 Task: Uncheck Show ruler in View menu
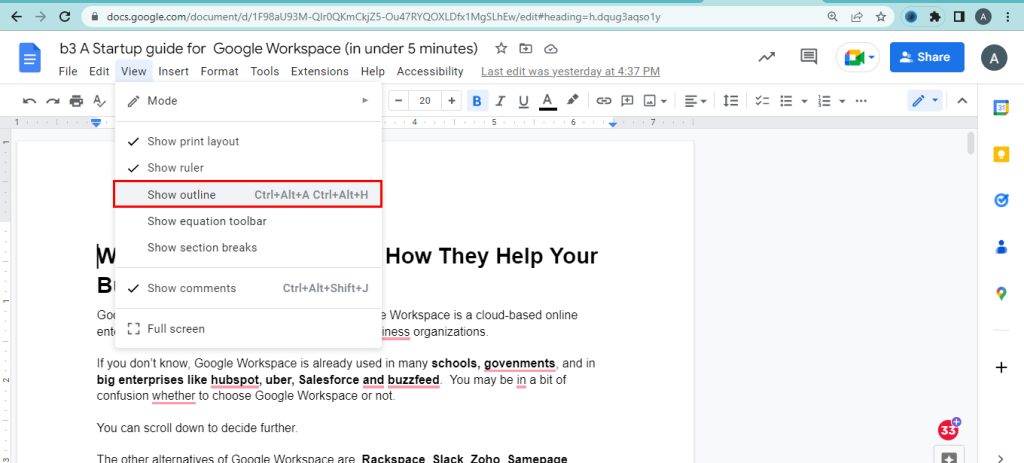pos(175,168)
